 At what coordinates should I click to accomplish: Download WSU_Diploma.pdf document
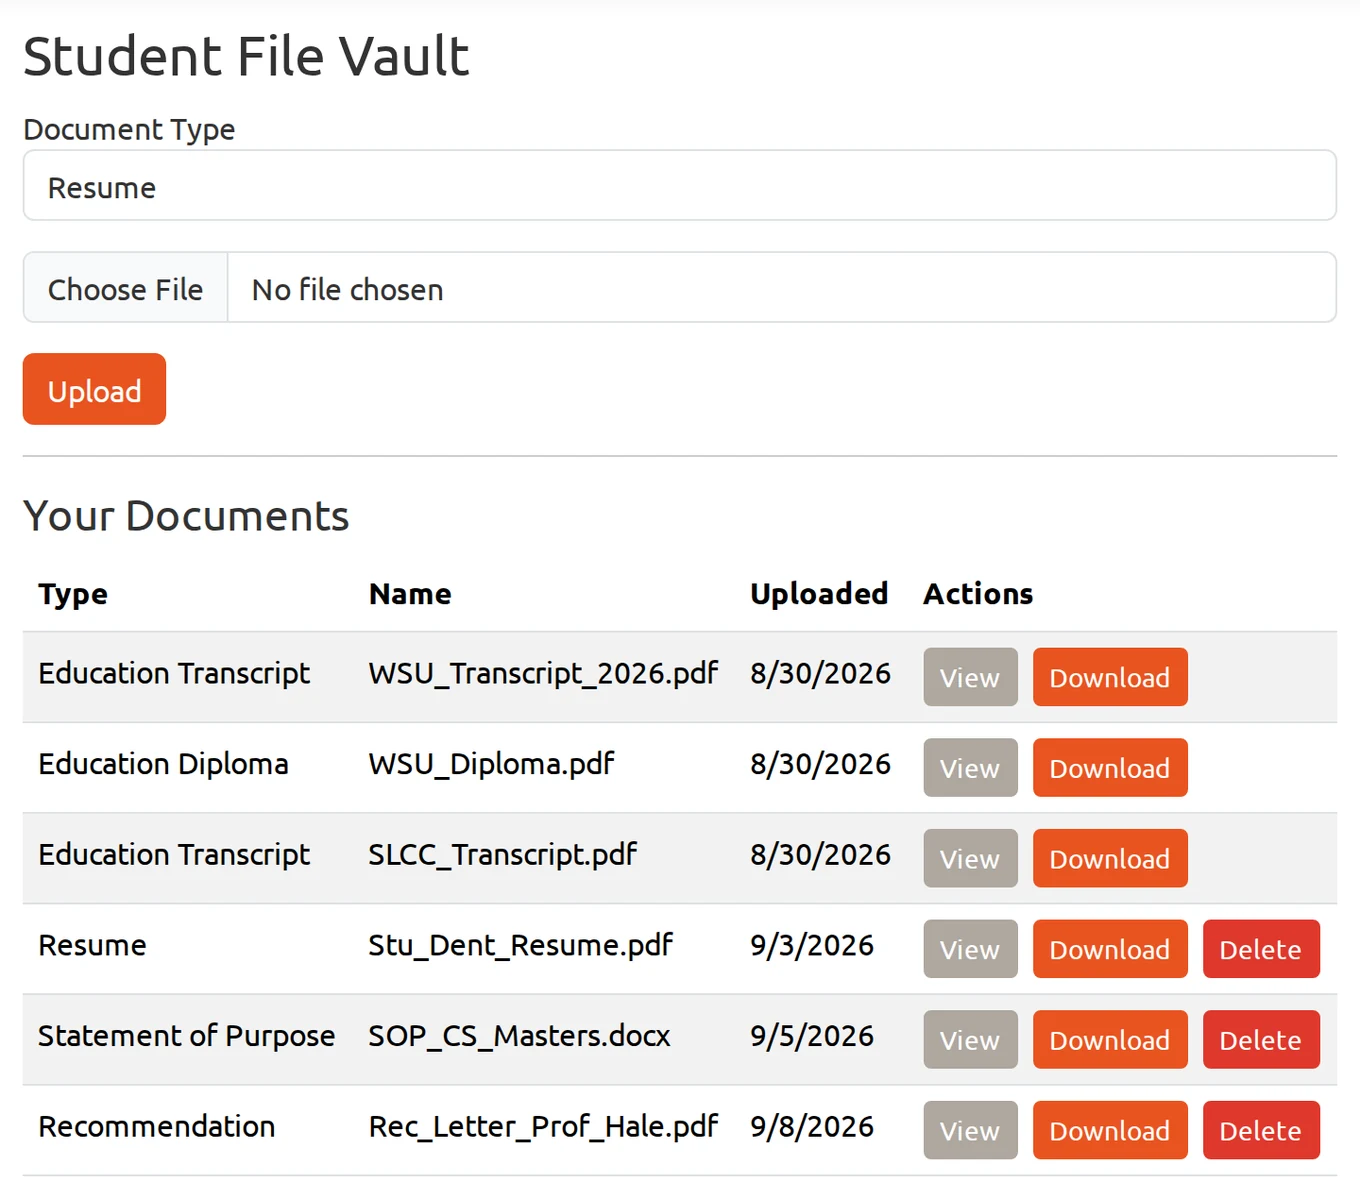click(x=1110, y=768)
